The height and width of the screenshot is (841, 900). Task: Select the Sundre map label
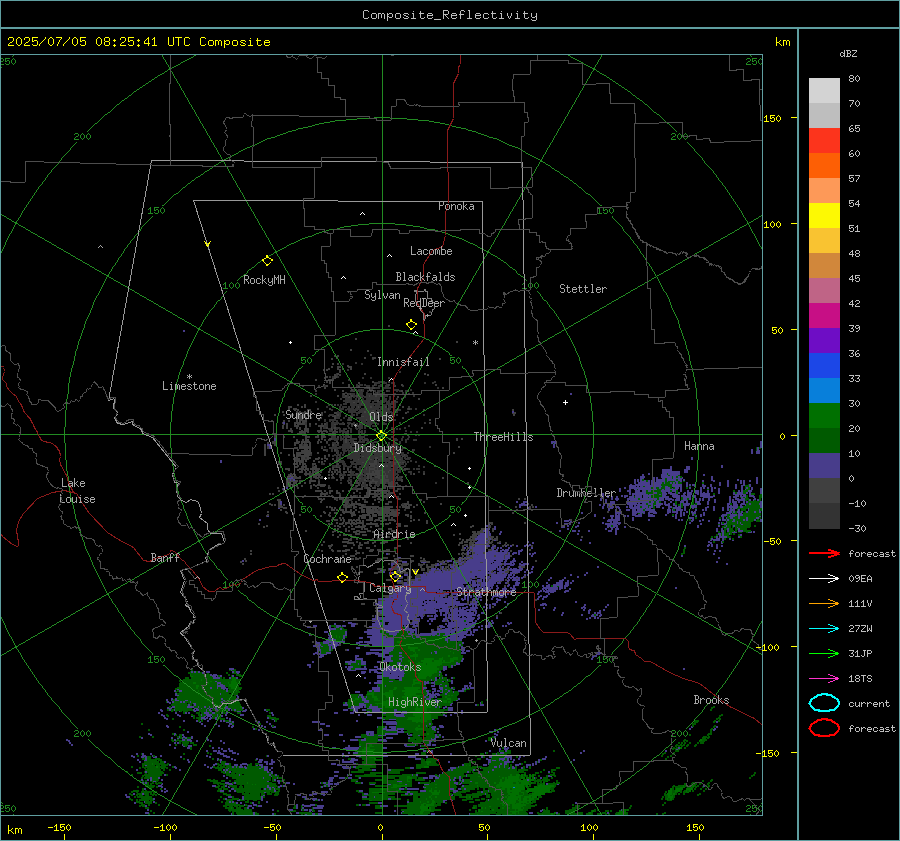pyautogui.click(x=304, y=414)
